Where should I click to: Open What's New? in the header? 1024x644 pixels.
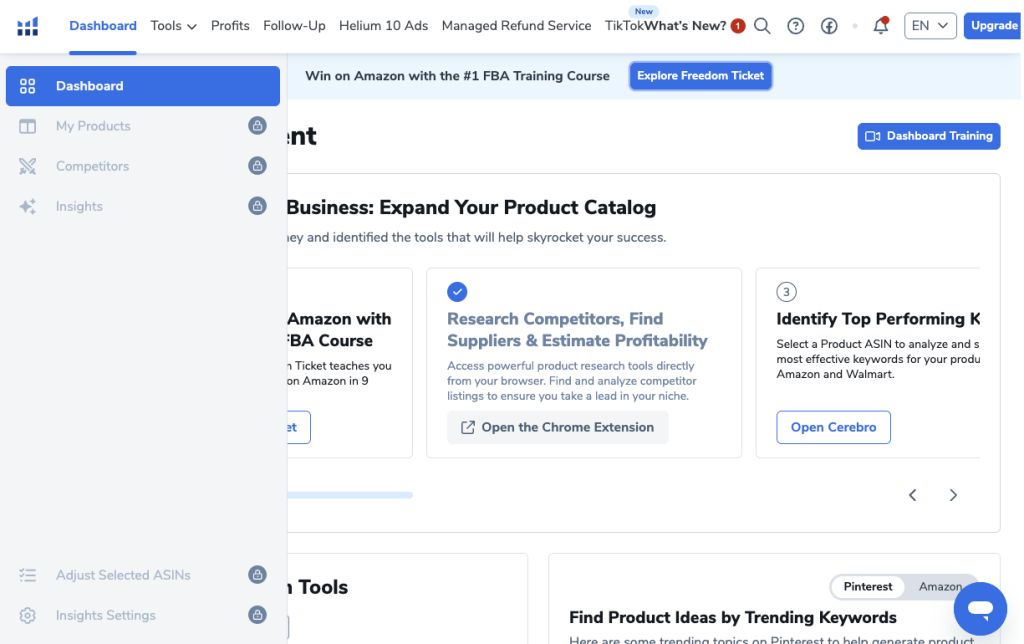pos(685,26)
